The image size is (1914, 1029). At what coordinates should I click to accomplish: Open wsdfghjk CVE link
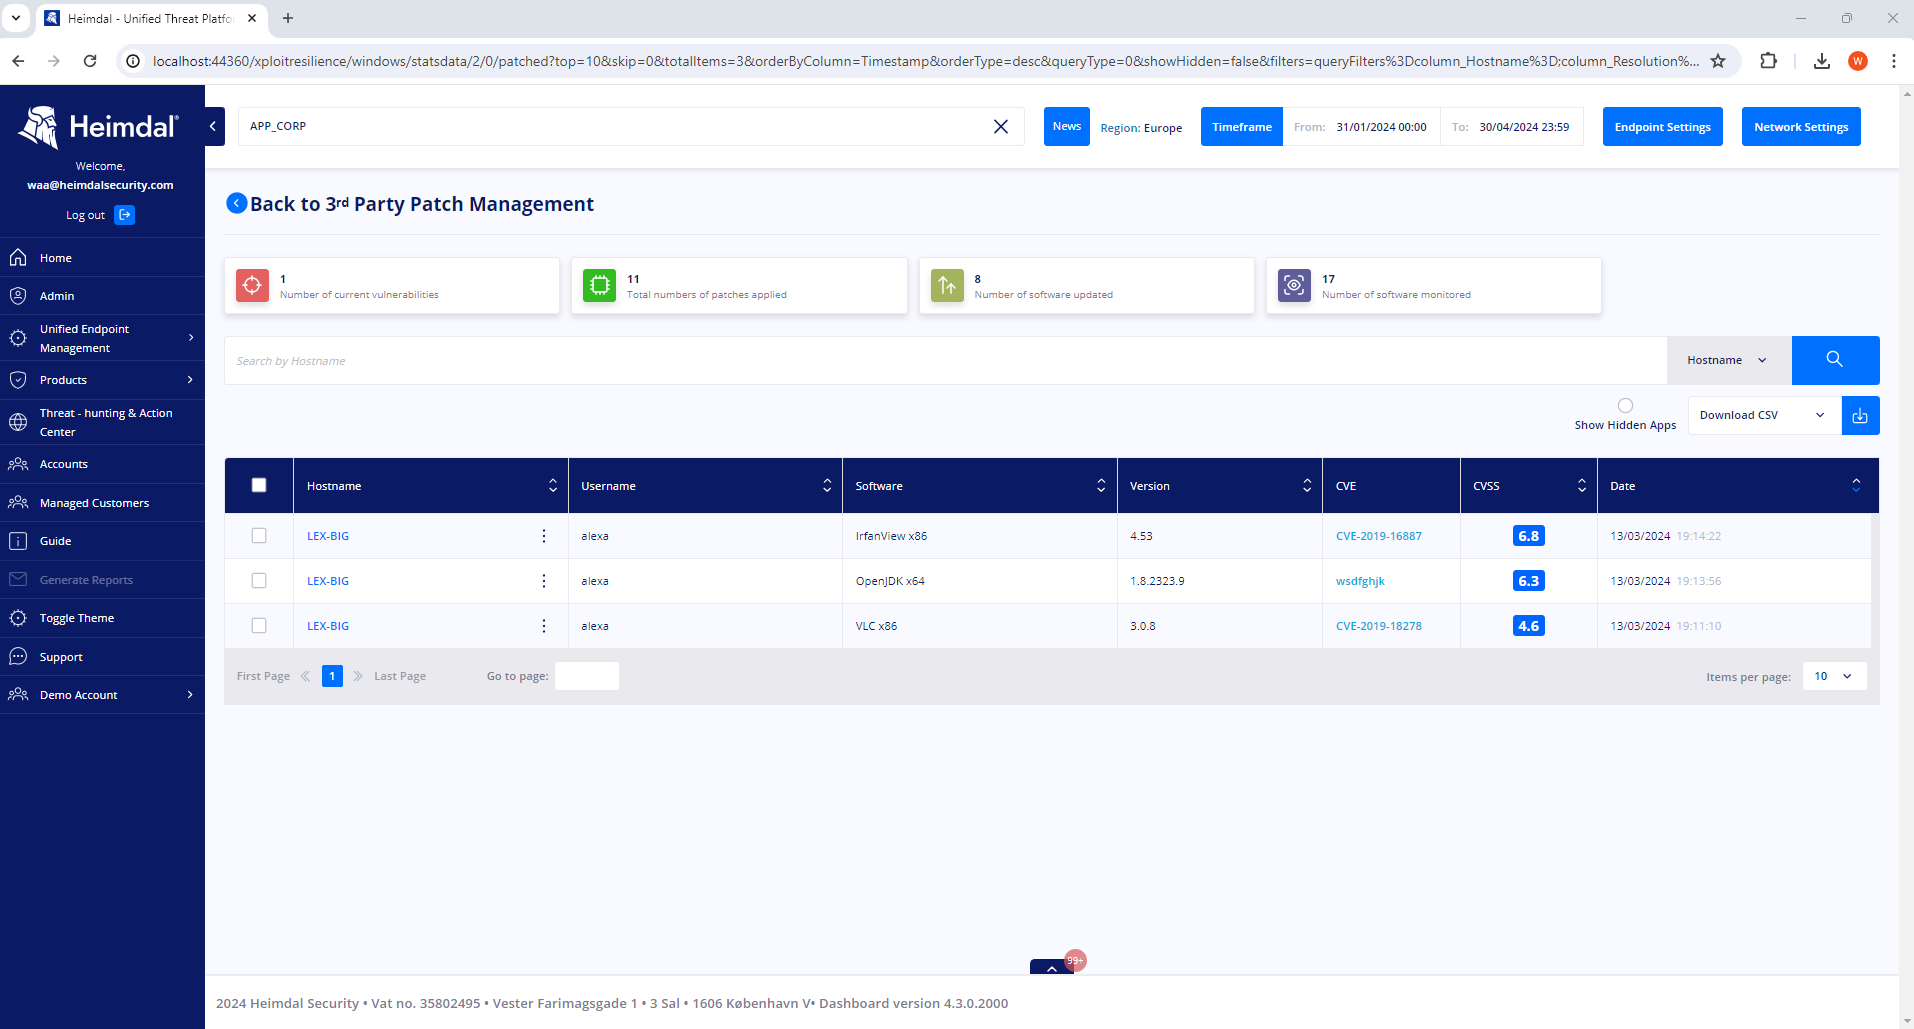pyautogui.click(x=1360, y=581)
